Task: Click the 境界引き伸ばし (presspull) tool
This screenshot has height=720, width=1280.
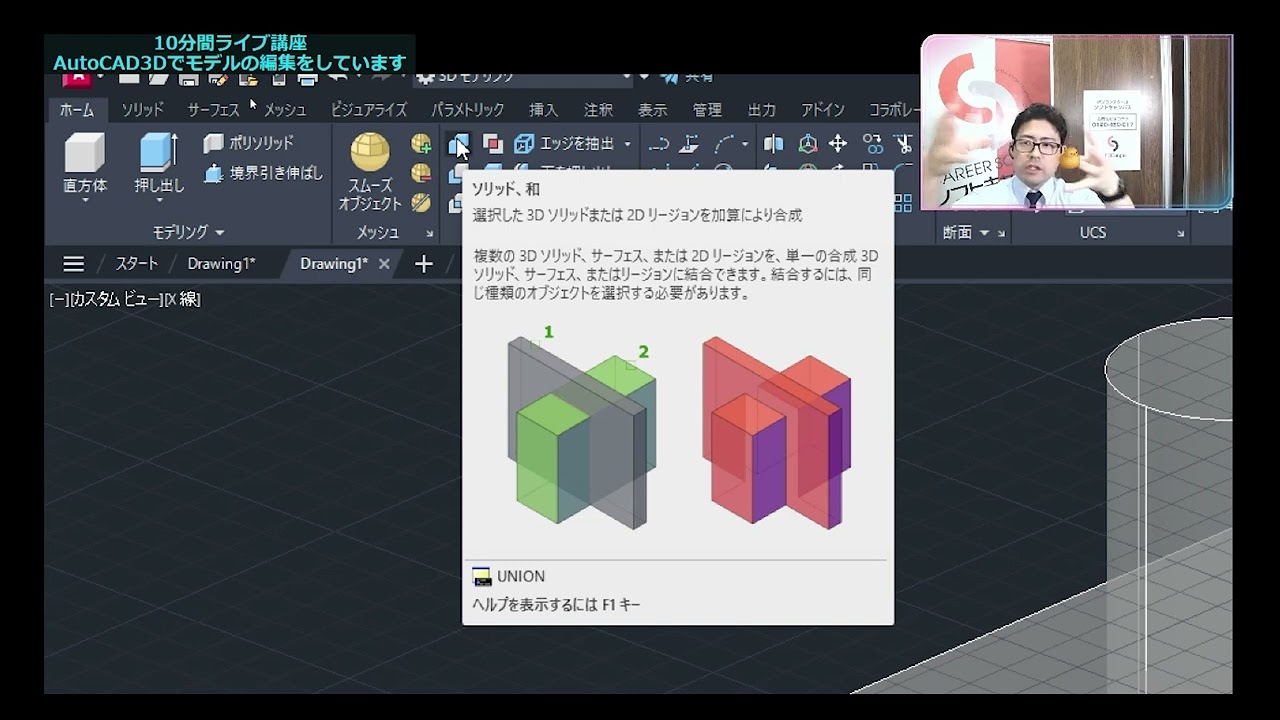Action: (x=264, y=173)
